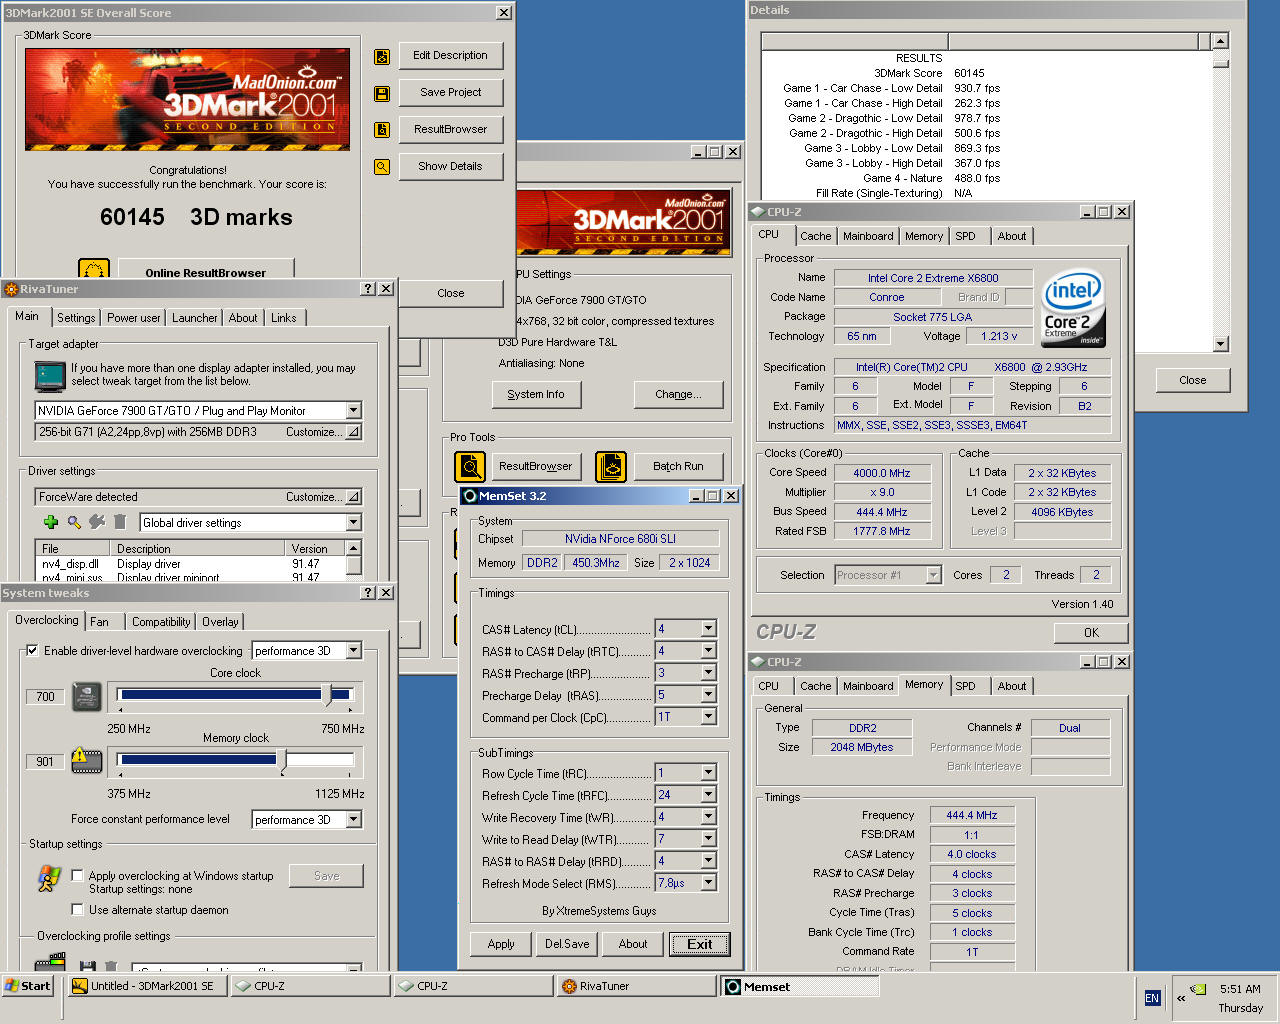Check Apply overclocking at Windows startup

pyautogui.click(x=77, y=875)
